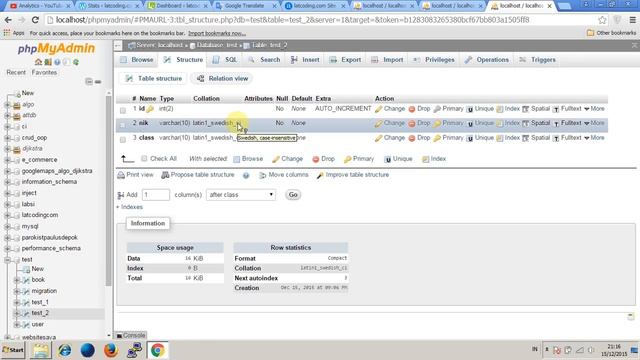Viewport: 640px width, 360px height.
Task: Drop the nik column
Action: coord(419,123)
